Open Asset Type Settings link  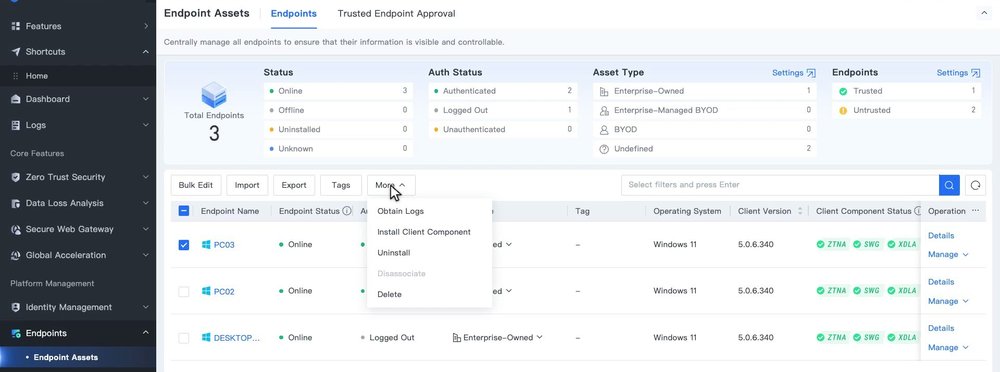coord(793,73)
